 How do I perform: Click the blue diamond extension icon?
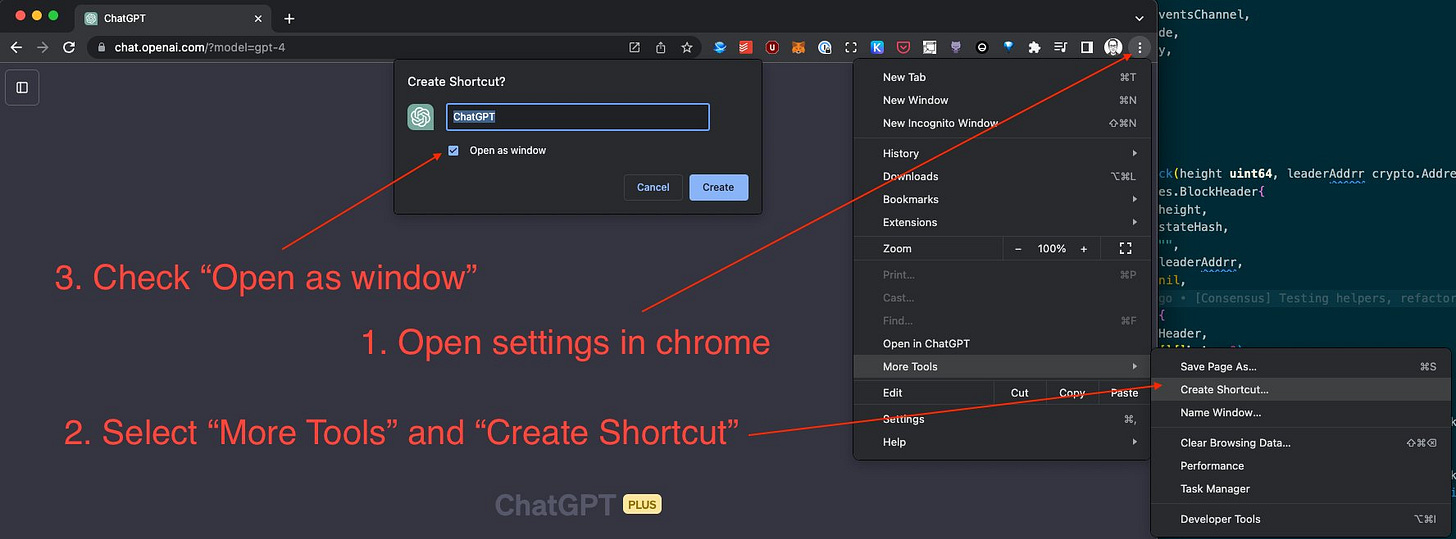[1008, 47]
